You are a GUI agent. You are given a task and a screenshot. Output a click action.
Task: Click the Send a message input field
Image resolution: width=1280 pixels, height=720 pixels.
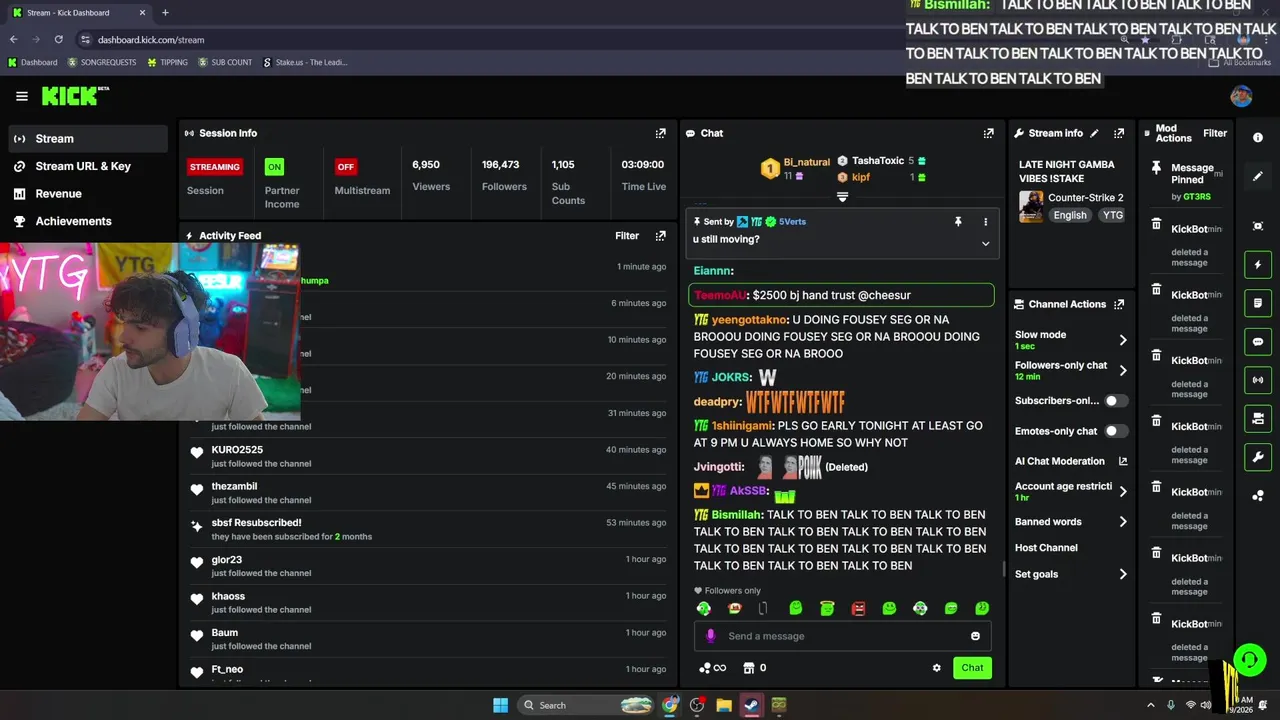coord(842,636)
